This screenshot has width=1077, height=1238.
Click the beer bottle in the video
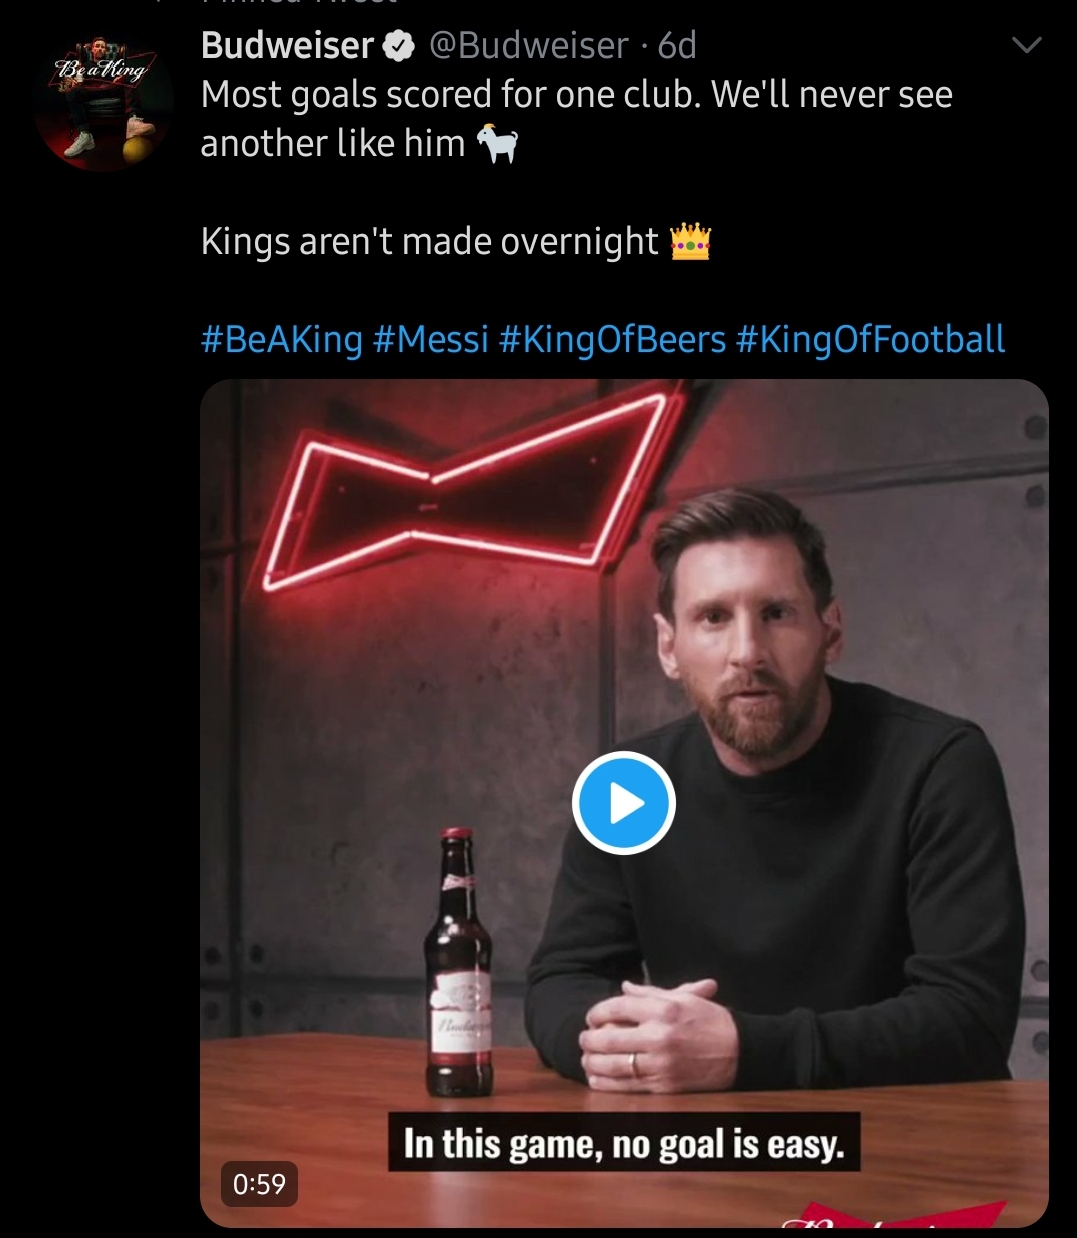point(459,965)
